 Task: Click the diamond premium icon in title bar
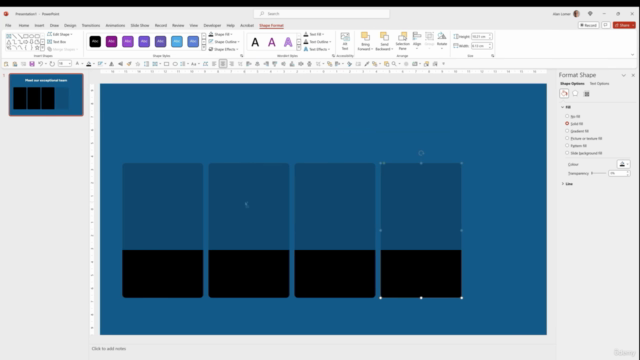[x=590, y=13]
